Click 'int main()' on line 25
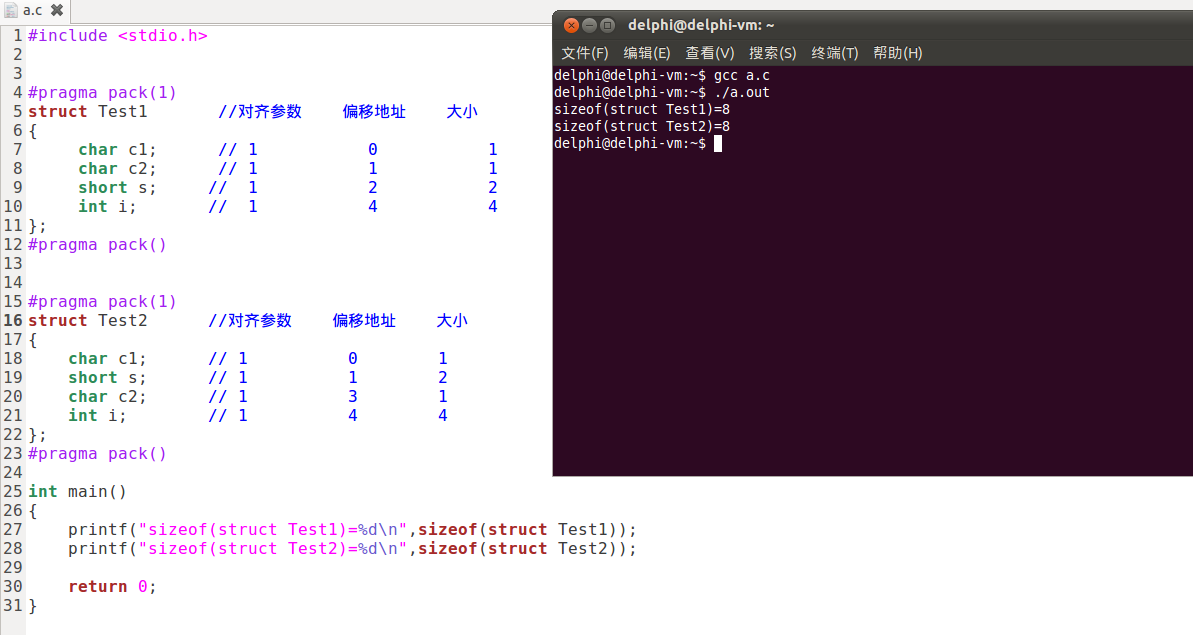The width and height of the screenshot is (1193, 635). point(78,492)
